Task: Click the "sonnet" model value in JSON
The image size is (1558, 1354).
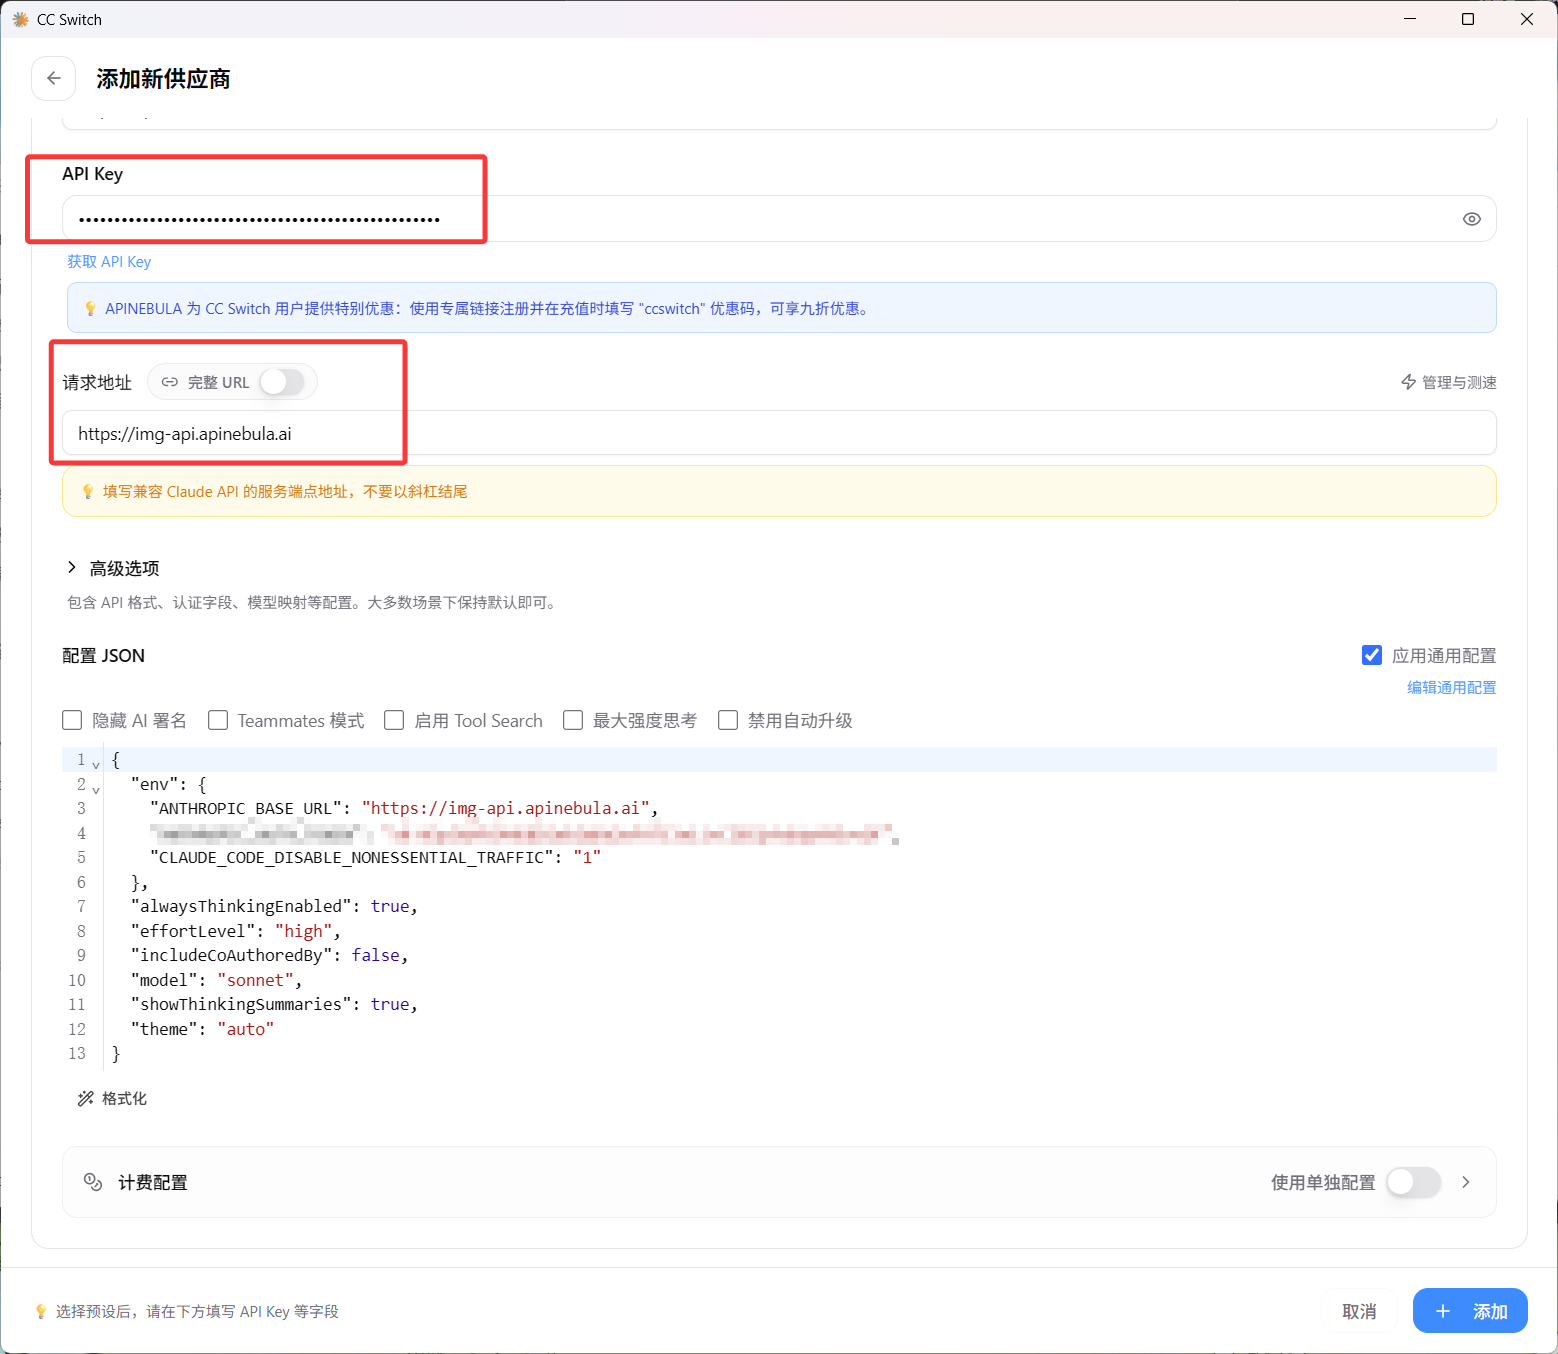Action: coord(255,980)
